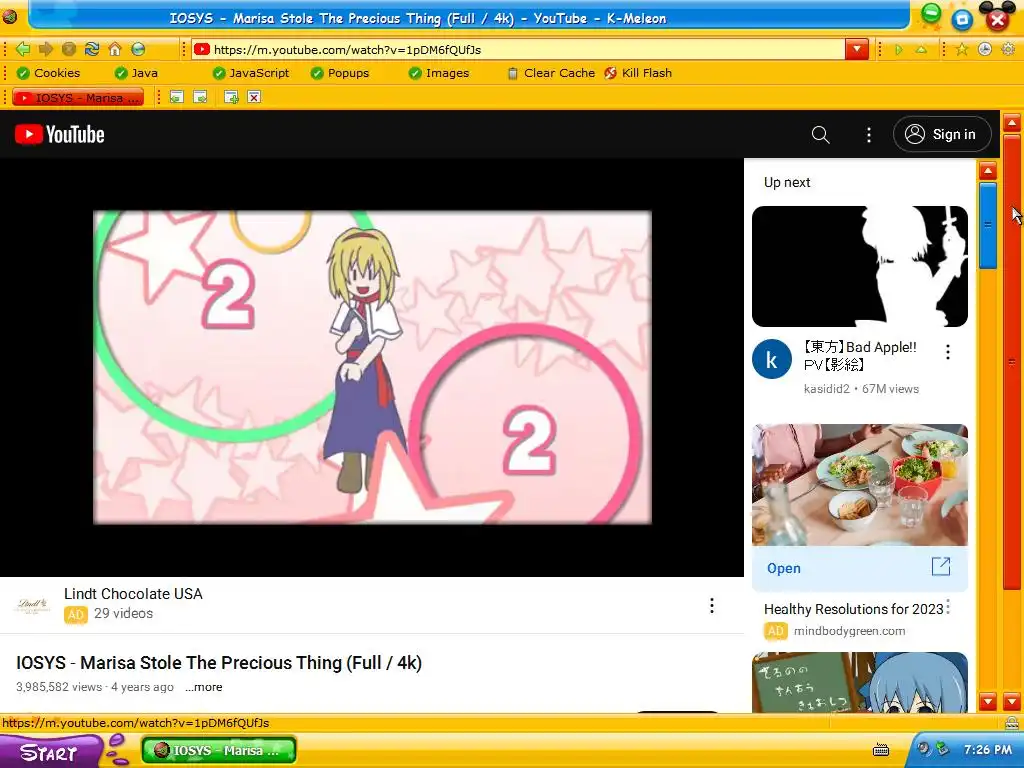1024x768 pixels.
Task: Open the Lindt Chocolate USA channel link
Action: point(133,594)
